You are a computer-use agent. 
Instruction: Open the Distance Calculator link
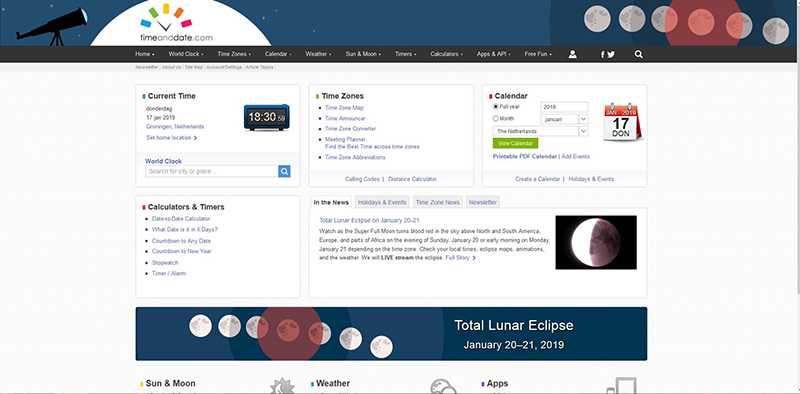[x=412, y=179]
